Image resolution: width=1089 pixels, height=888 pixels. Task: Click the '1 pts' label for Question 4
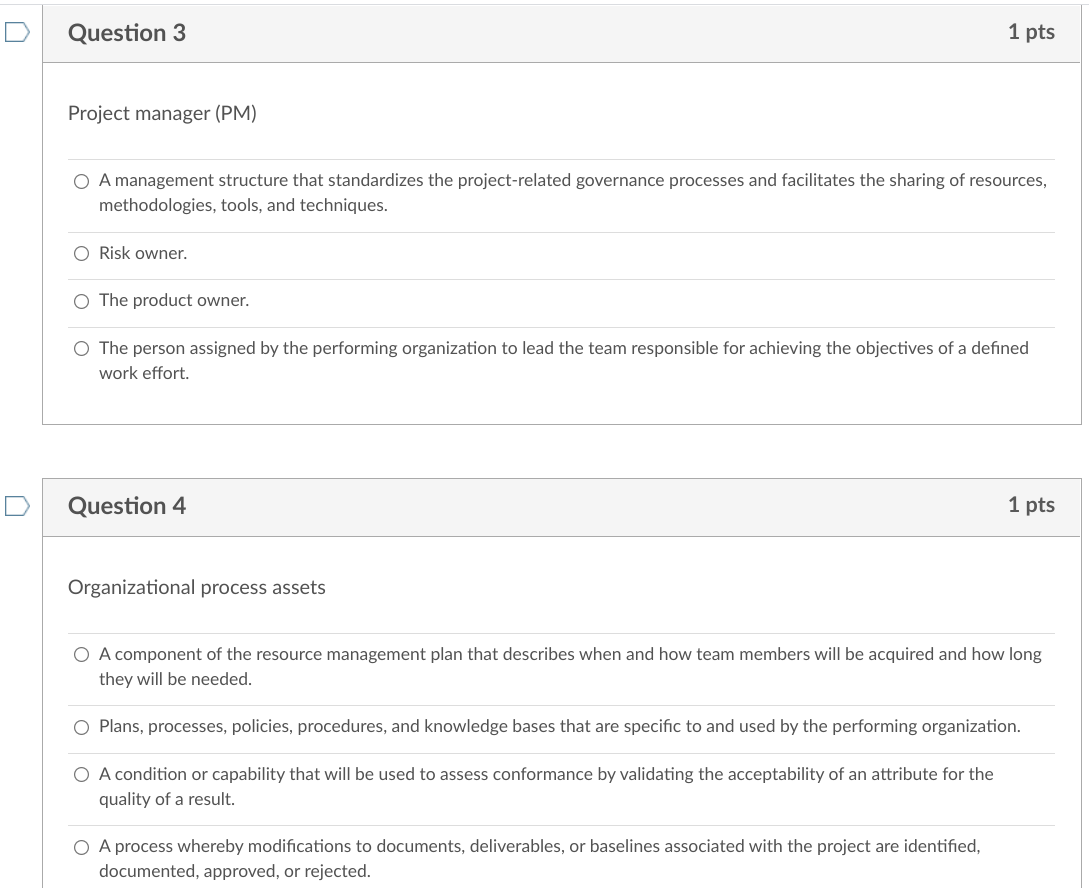[1034, 505]
